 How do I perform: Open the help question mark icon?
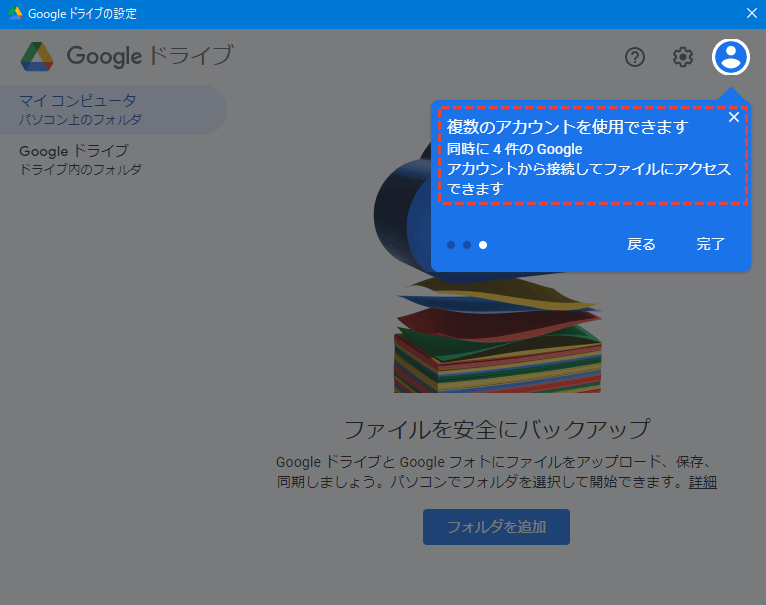point(635,57)
